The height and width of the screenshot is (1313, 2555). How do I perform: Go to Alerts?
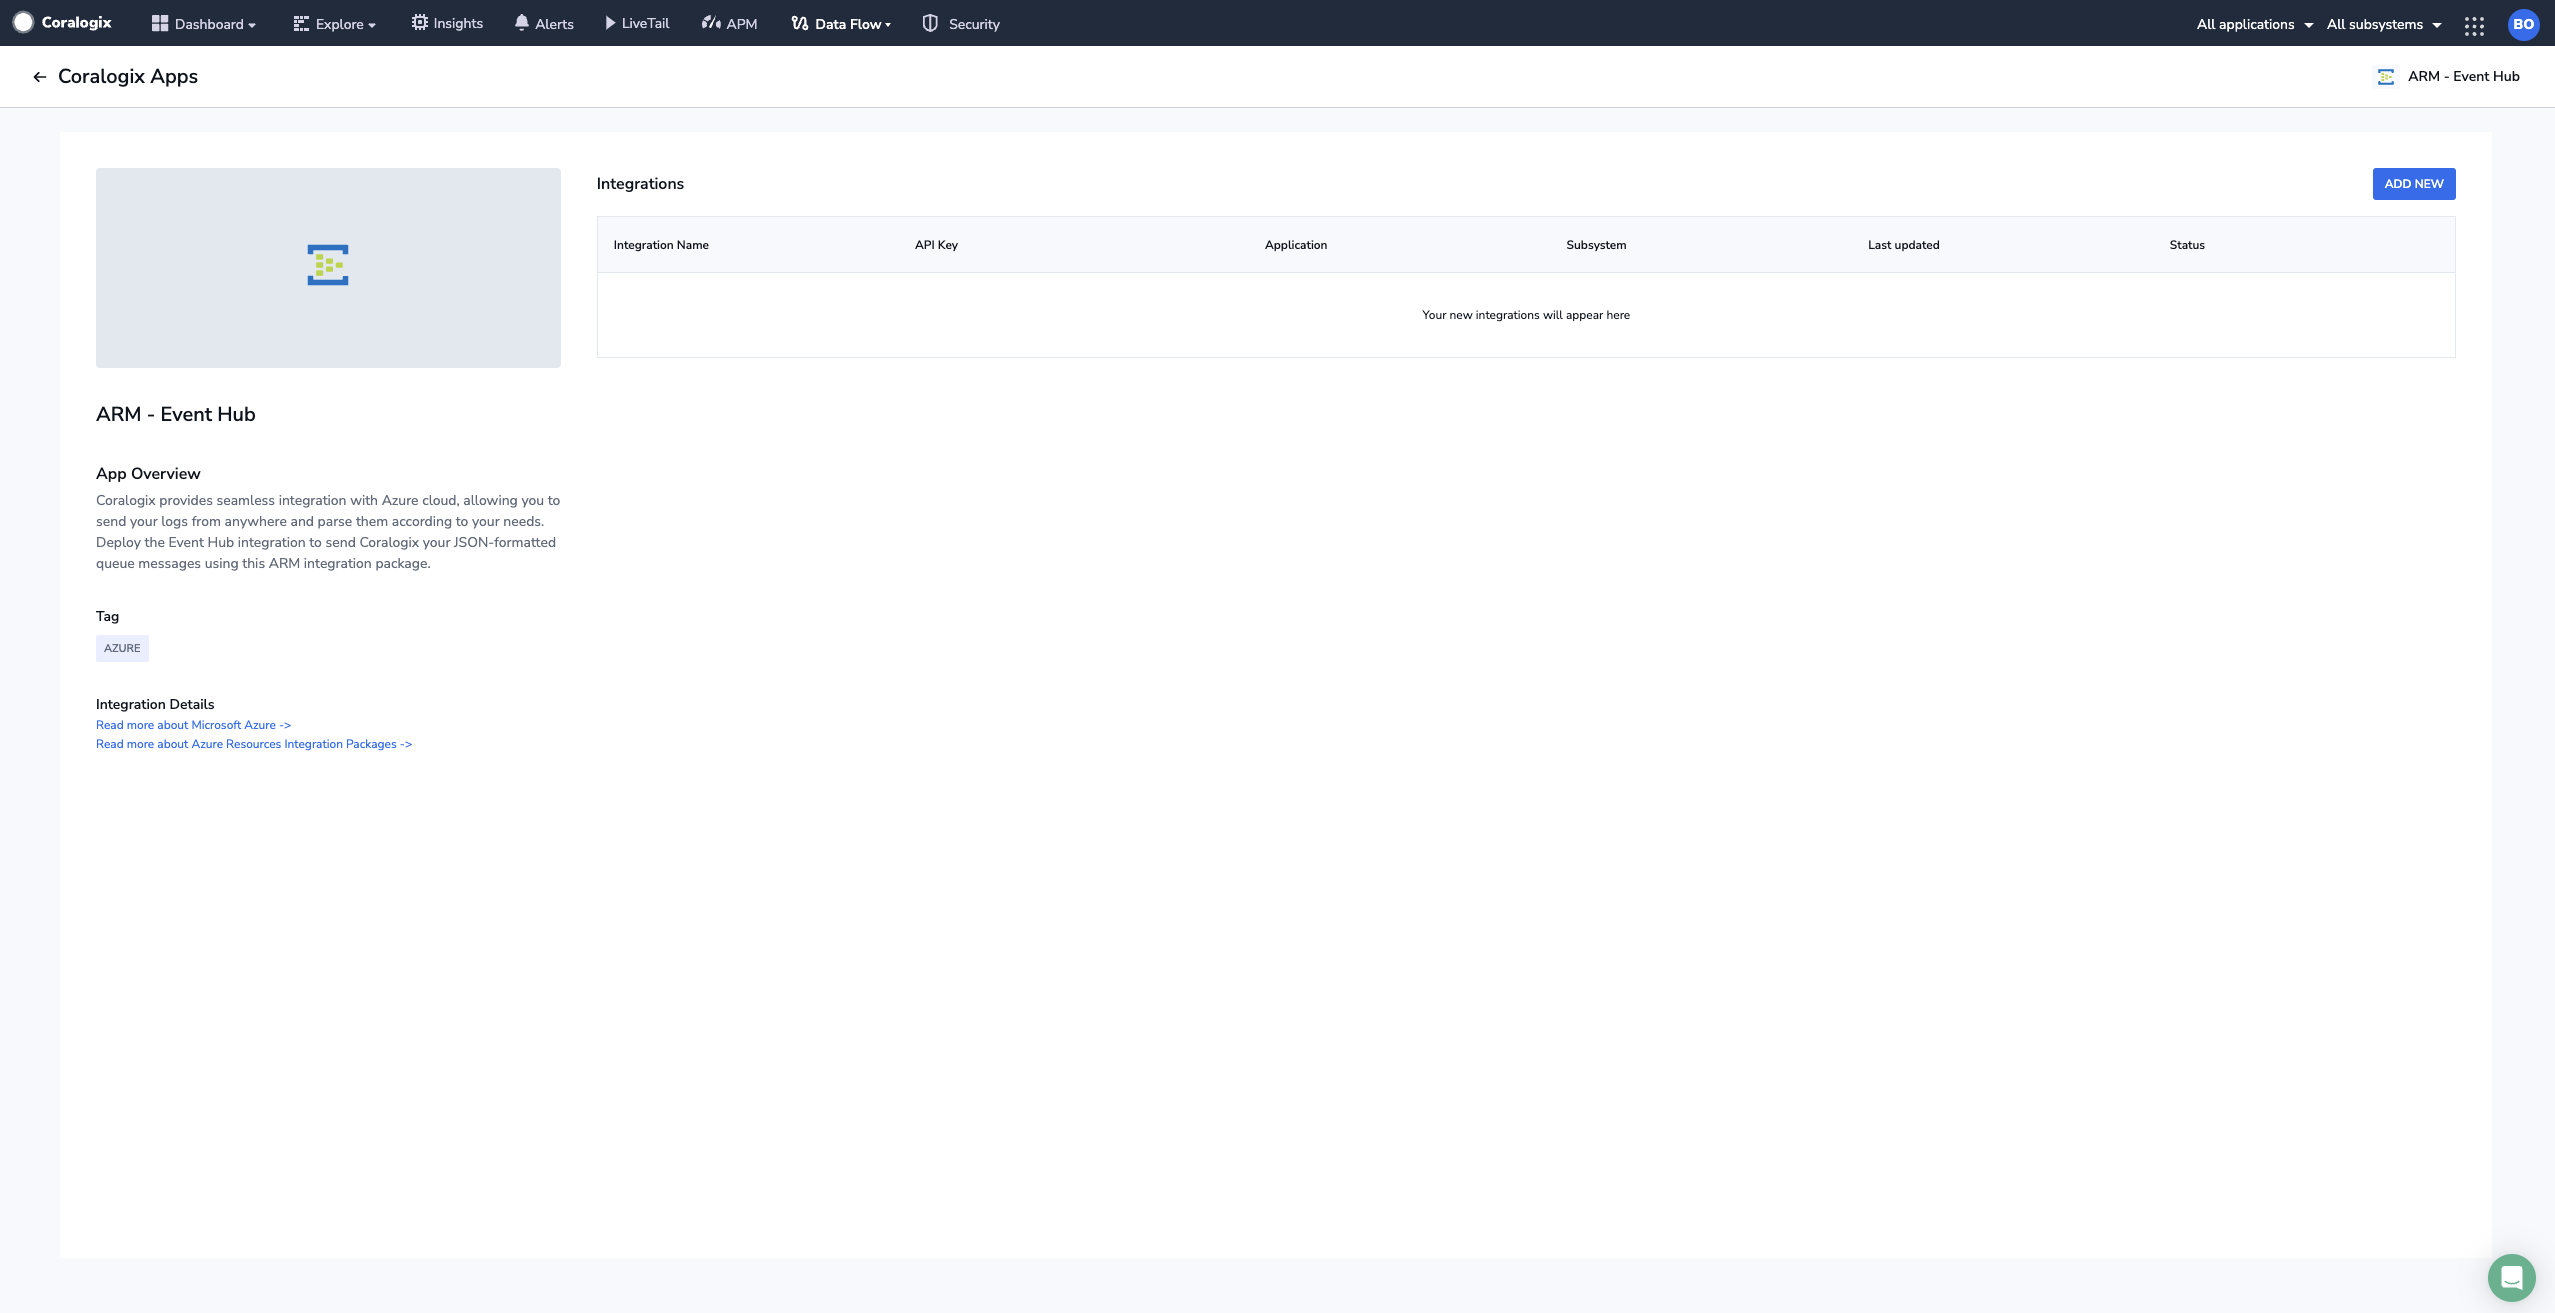544,24
